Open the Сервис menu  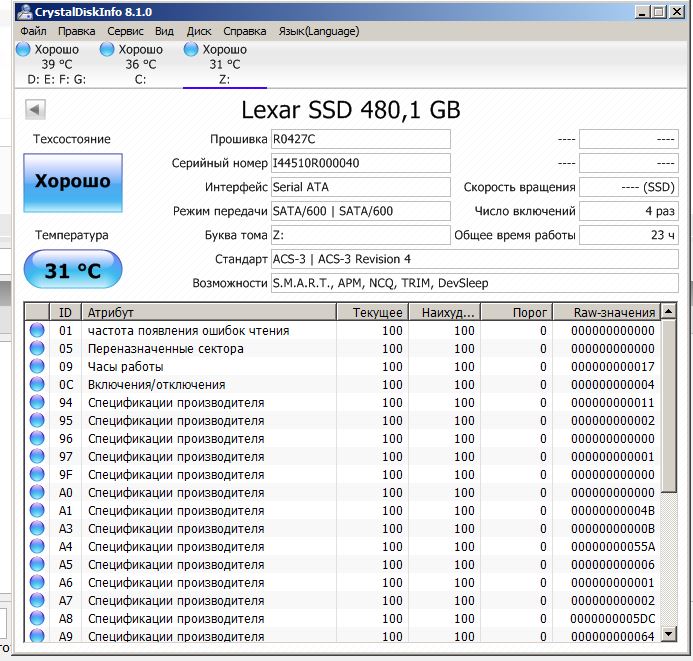click(125, 31)
